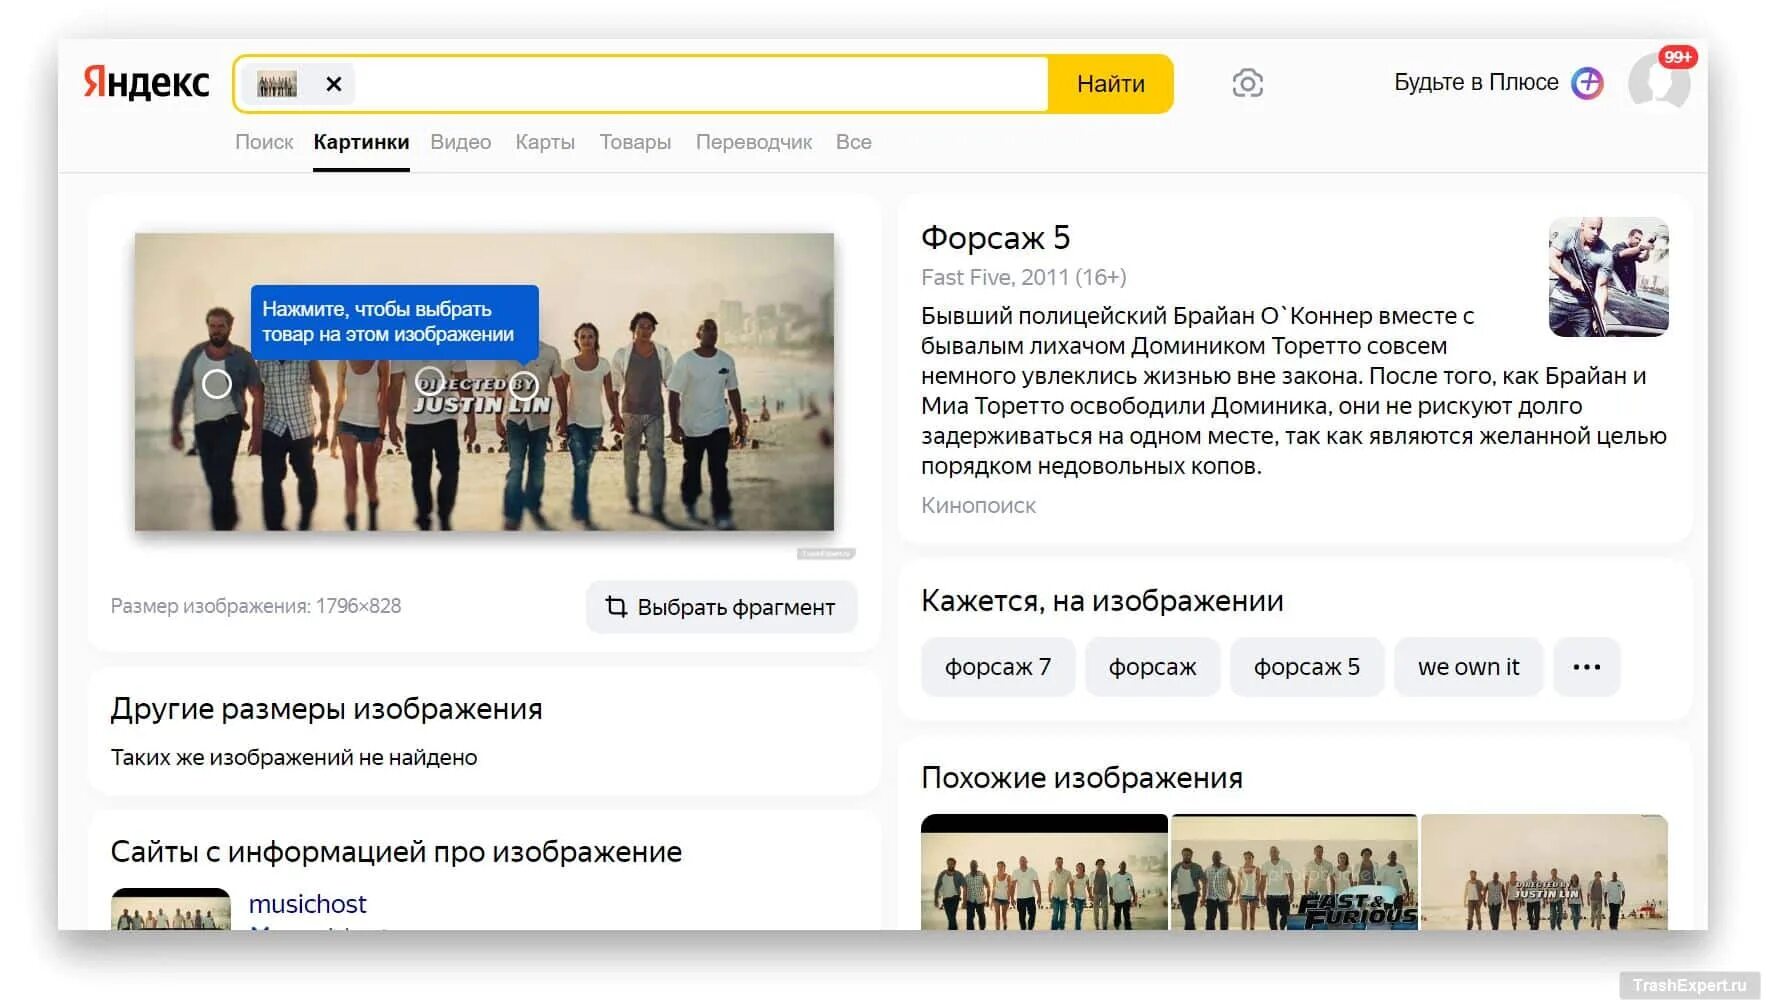This screenshot has height=1005, width=1766.
Task: Open the musichost site link
Action: [307, 904]
